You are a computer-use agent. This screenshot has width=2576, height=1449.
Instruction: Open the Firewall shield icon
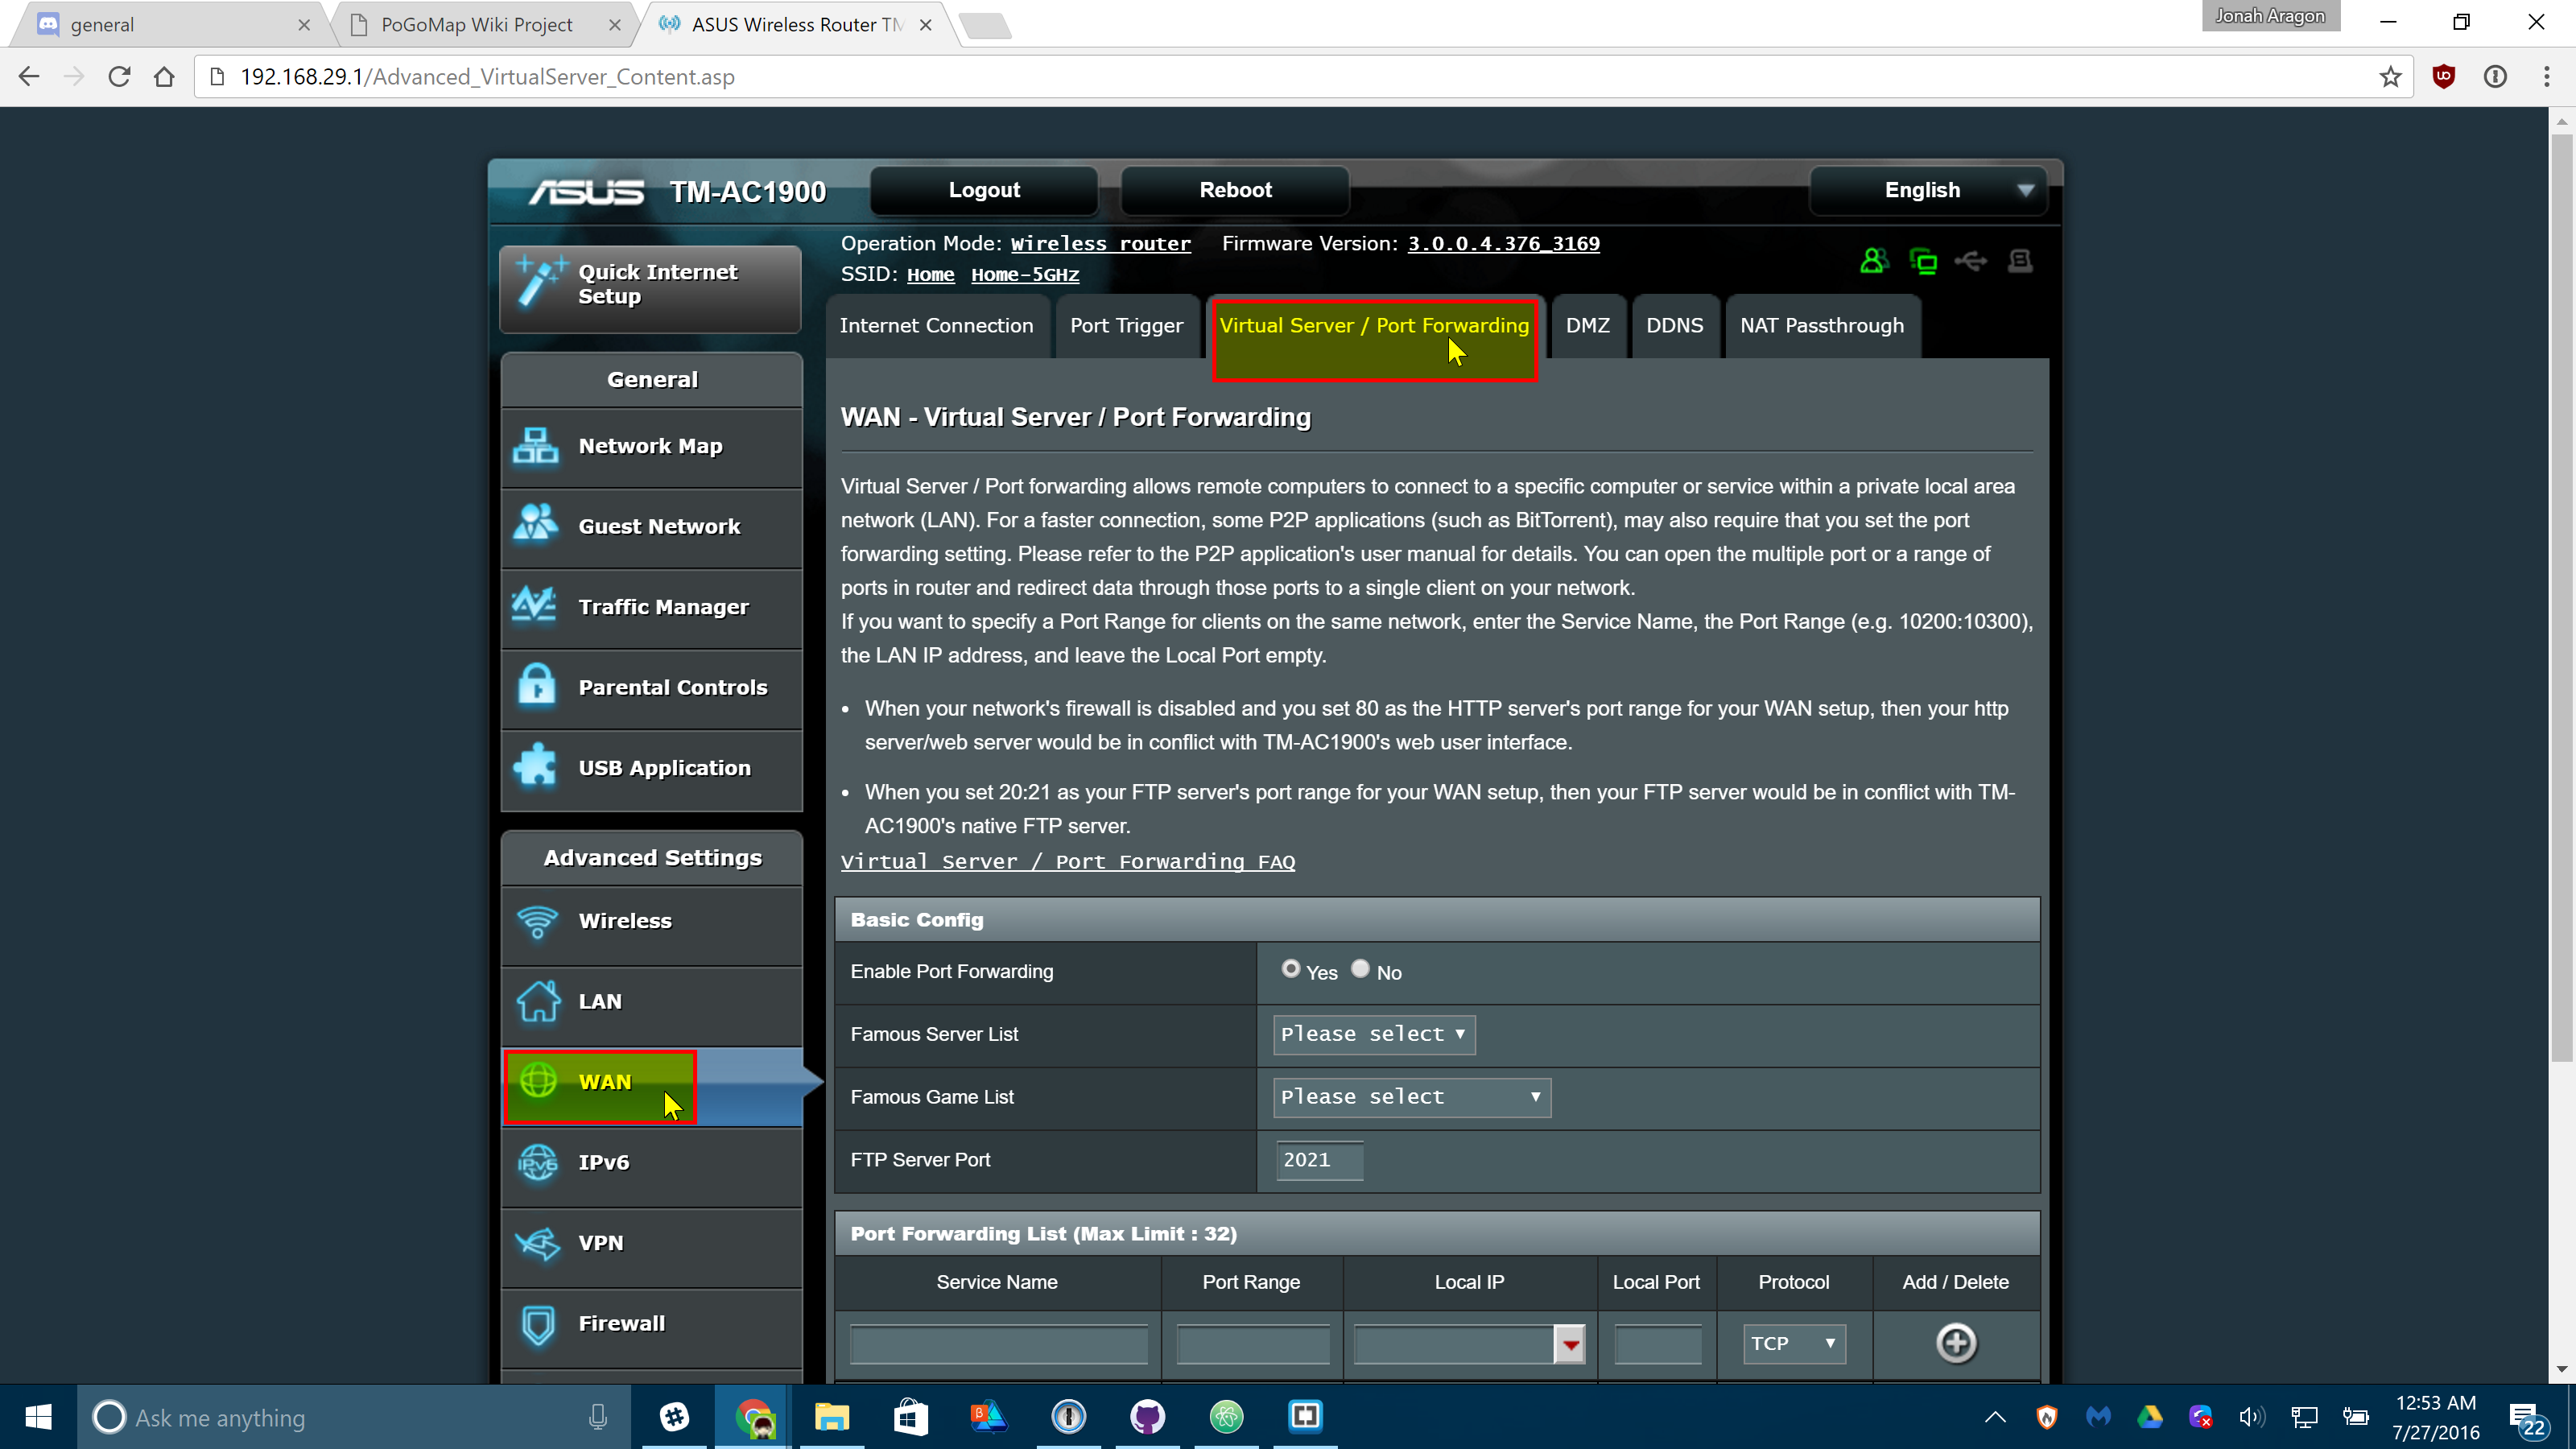(538, 1324)
